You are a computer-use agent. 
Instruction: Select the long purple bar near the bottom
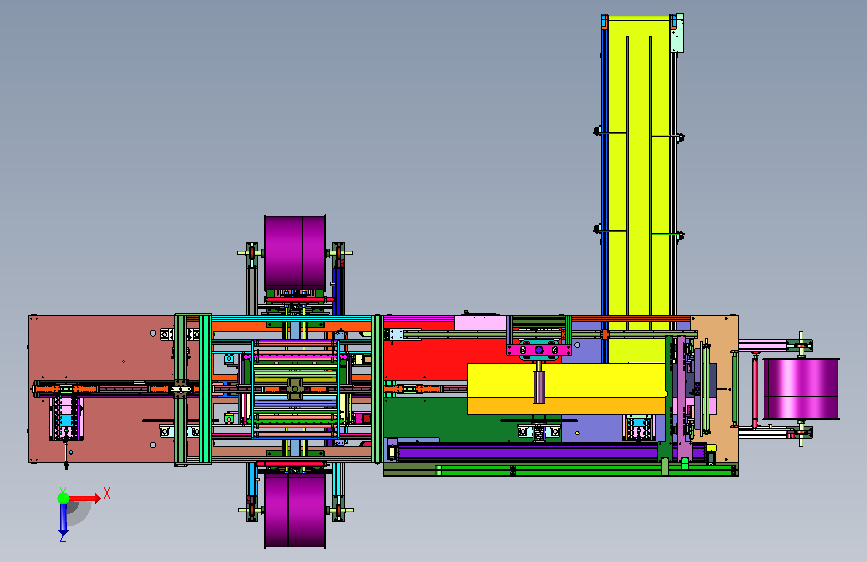click(x=527, y=454)
